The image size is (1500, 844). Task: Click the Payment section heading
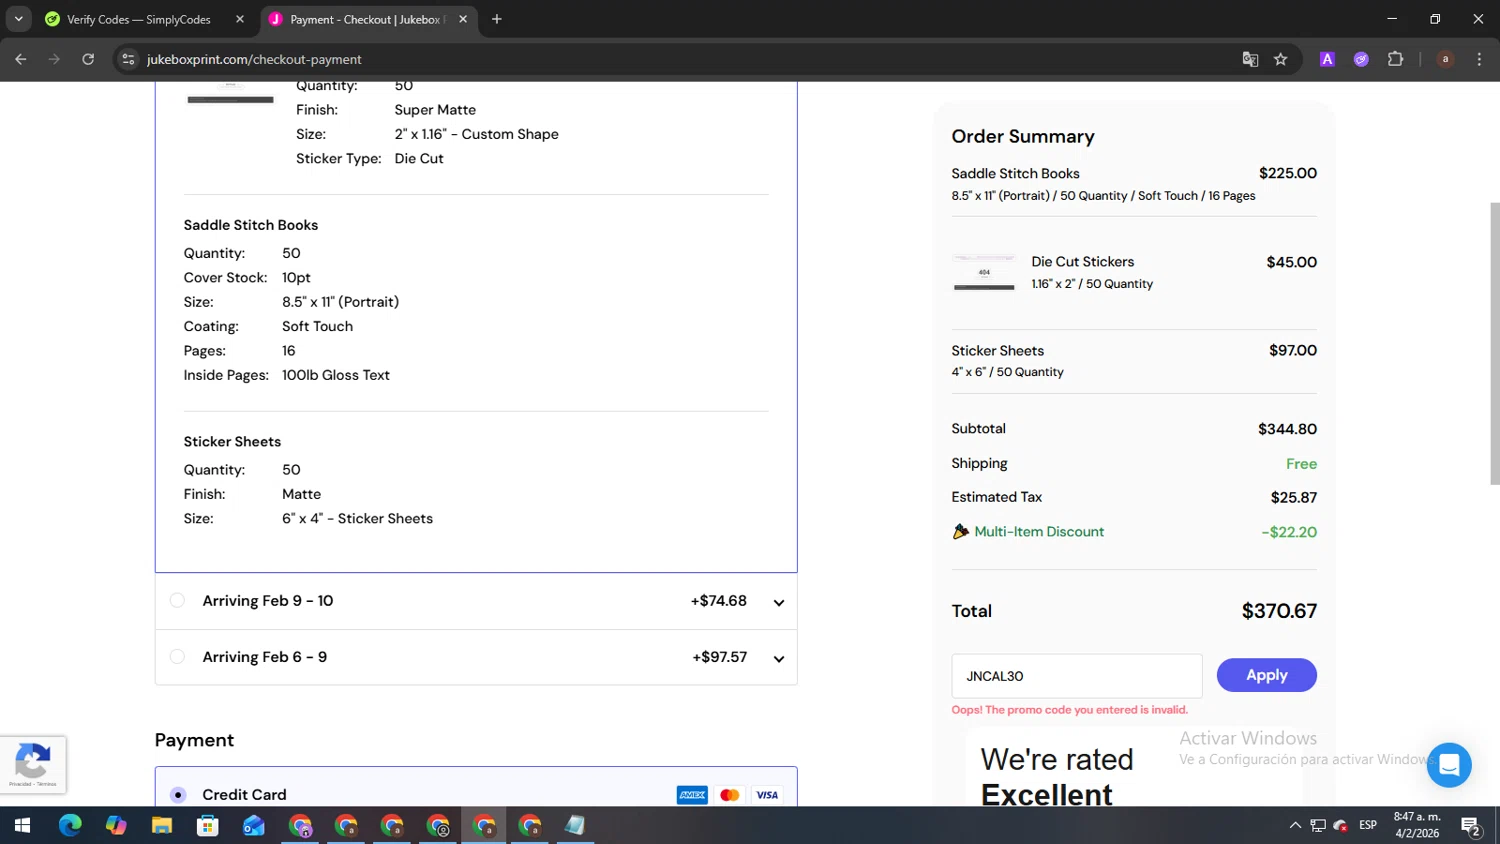click(x=194, y=740)
